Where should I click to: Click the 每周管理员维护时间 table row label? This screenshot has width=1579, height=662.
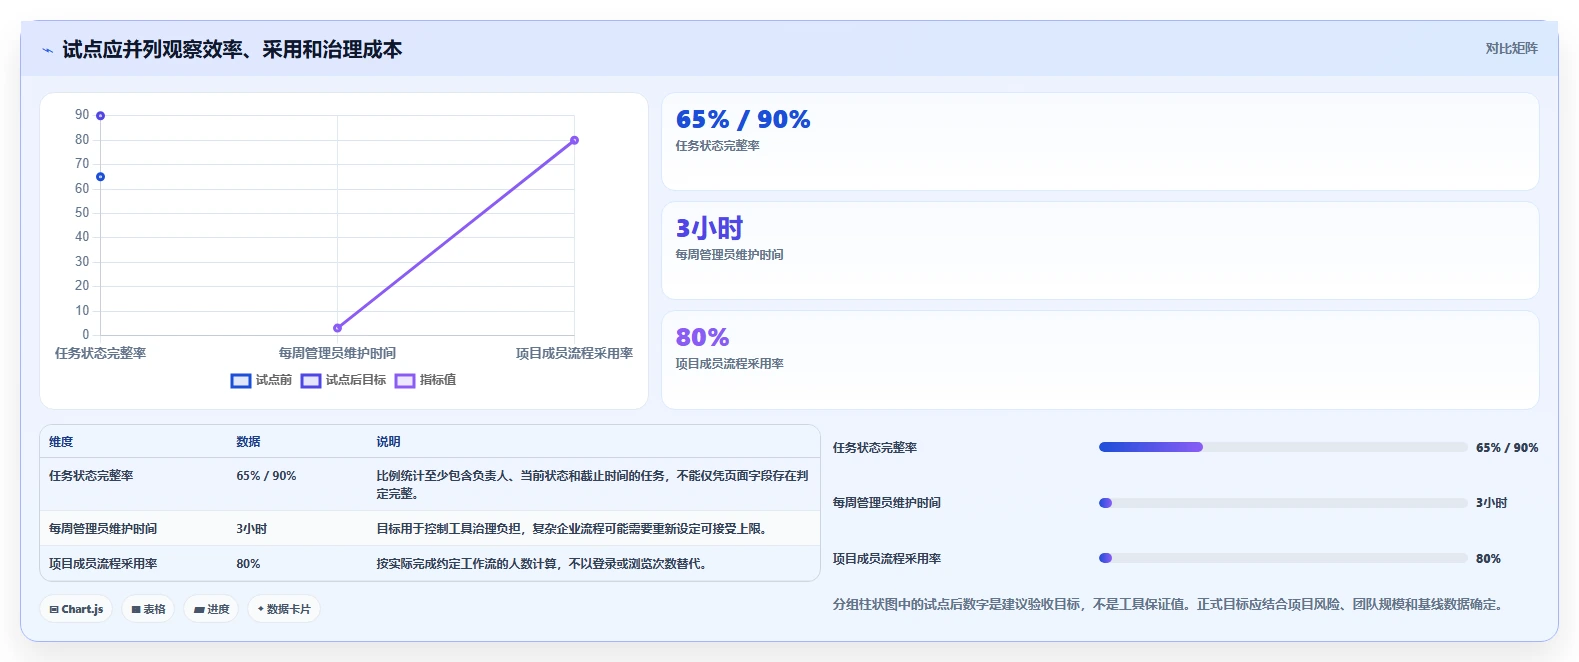[x=103, y=529]
